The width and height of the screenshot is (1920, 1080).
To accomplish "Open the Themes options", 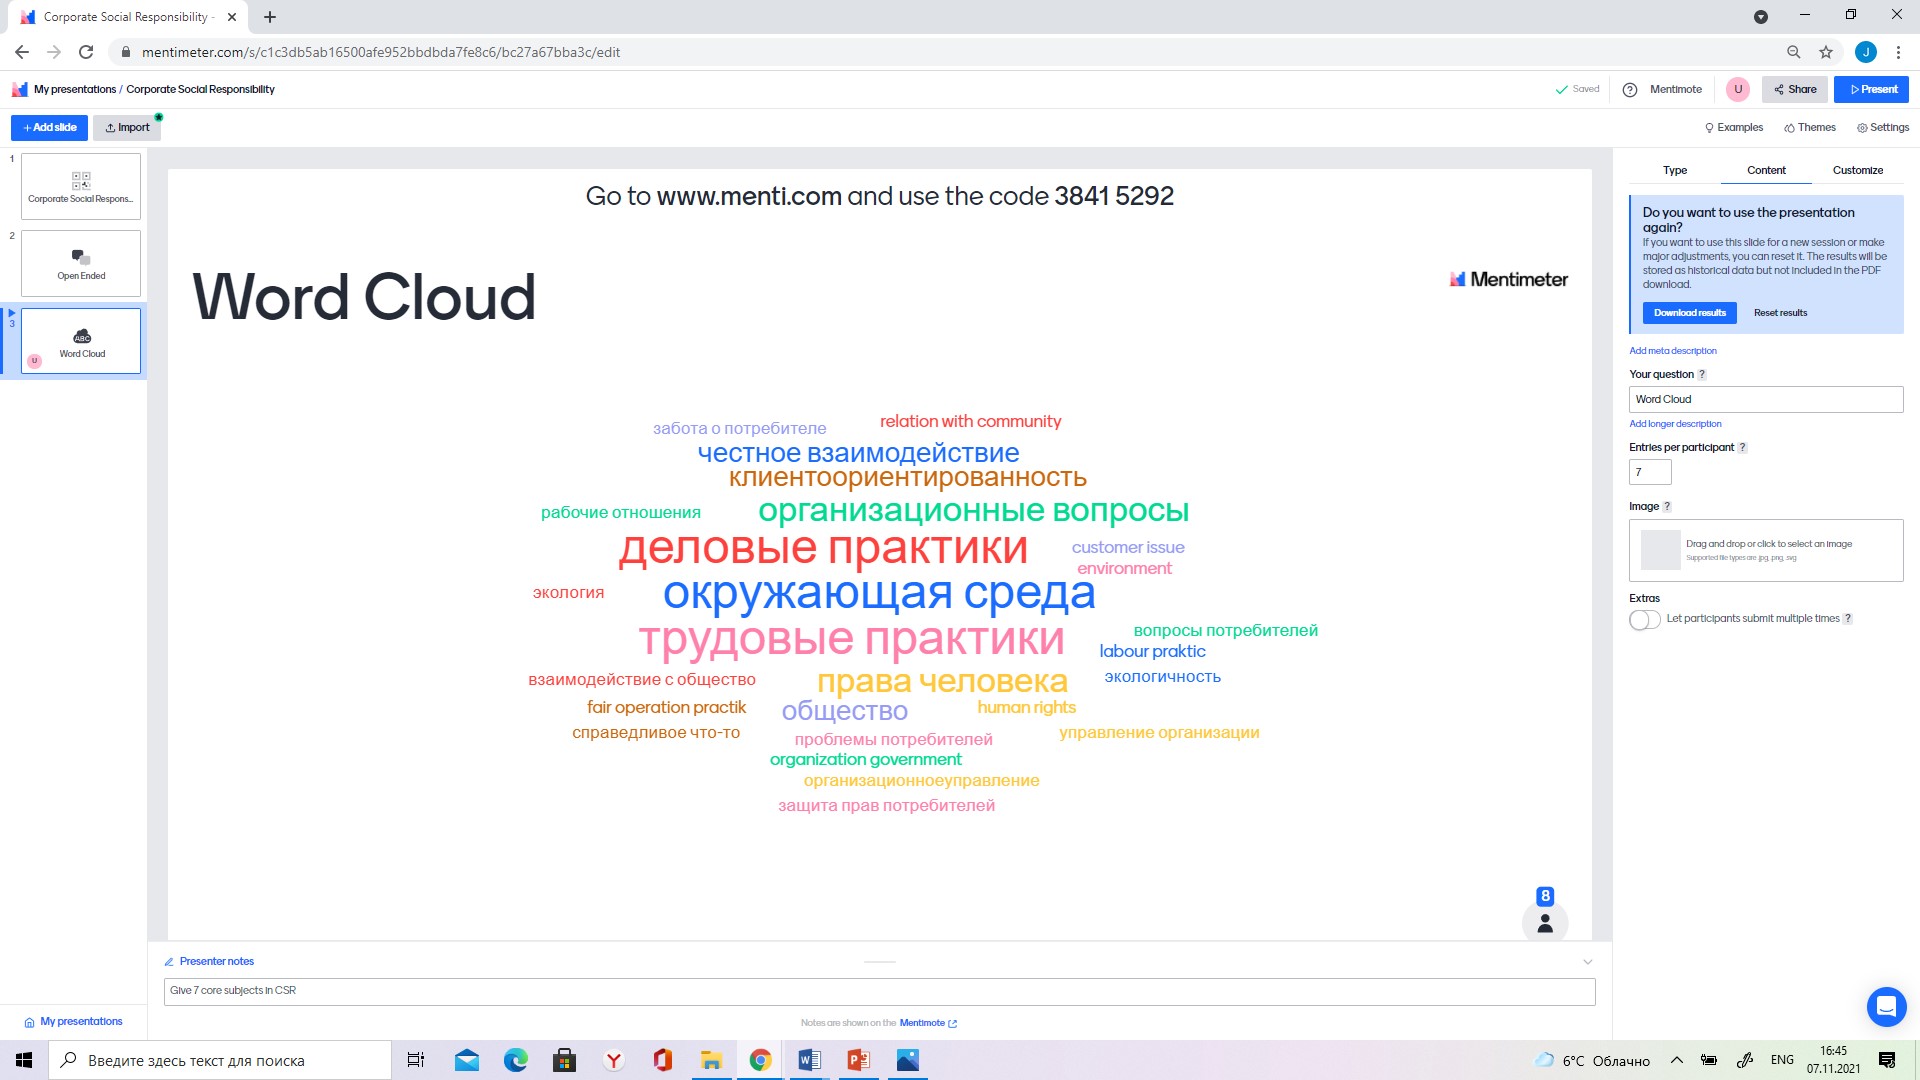I will (1810, 127).
